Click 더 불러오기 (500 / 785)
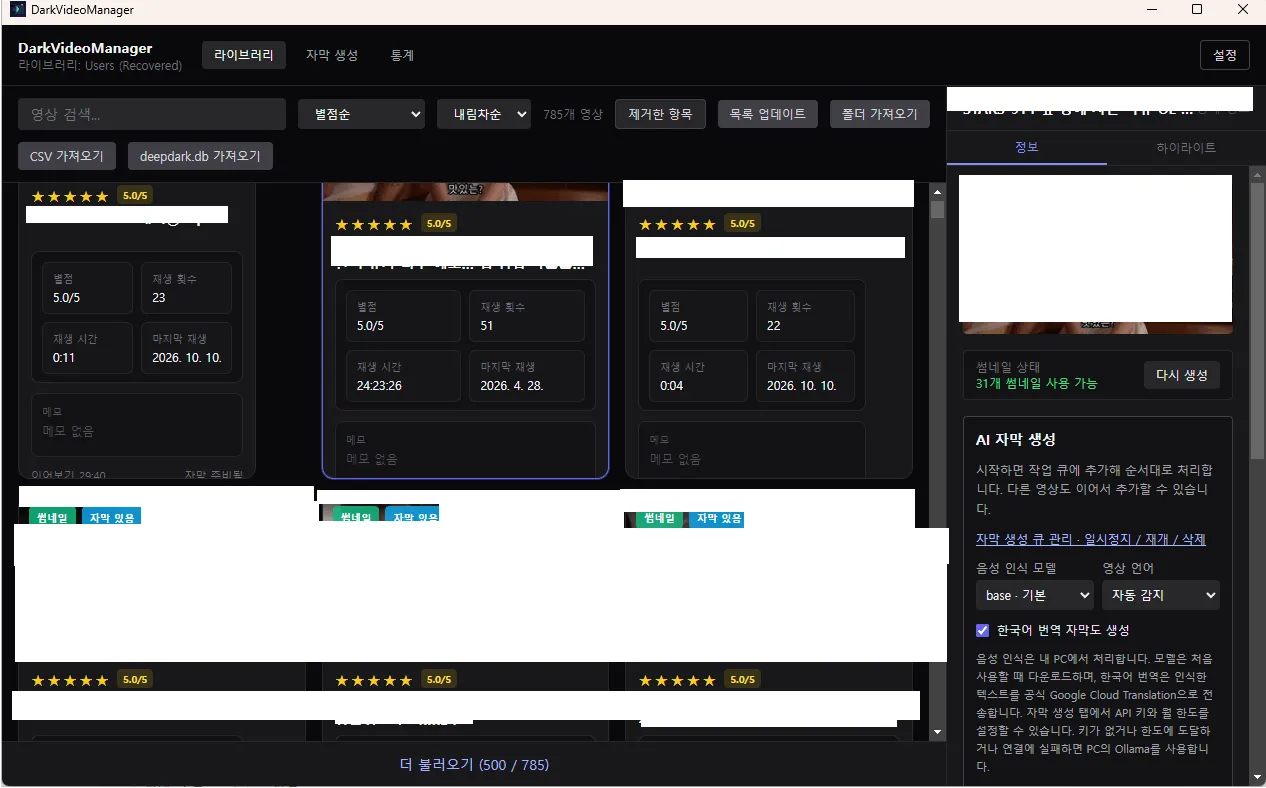This screenshot has width=1266, height=788. [x=474, y=765]
